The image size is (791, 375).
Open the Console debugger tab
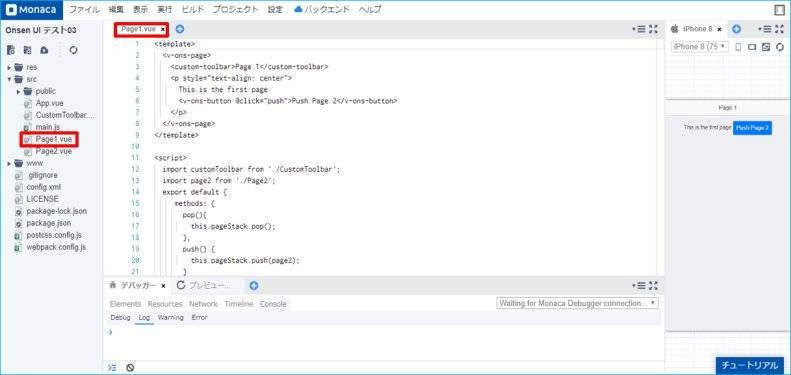click(x=273, y=304)
